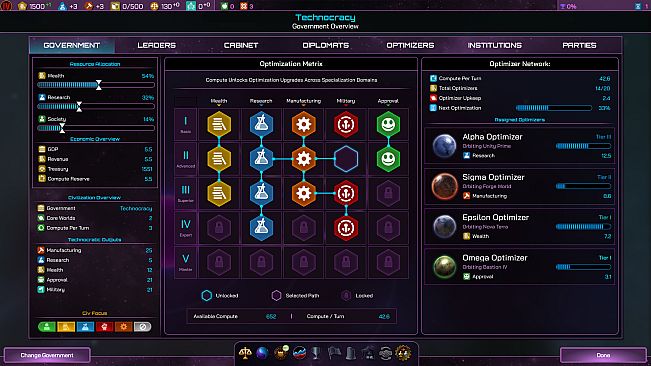The height and width of the screenshot is (366, 651).
Task: Open the blue planet icon in bottom toolbar
Action: pyautogui.click(x=262, y=353)
